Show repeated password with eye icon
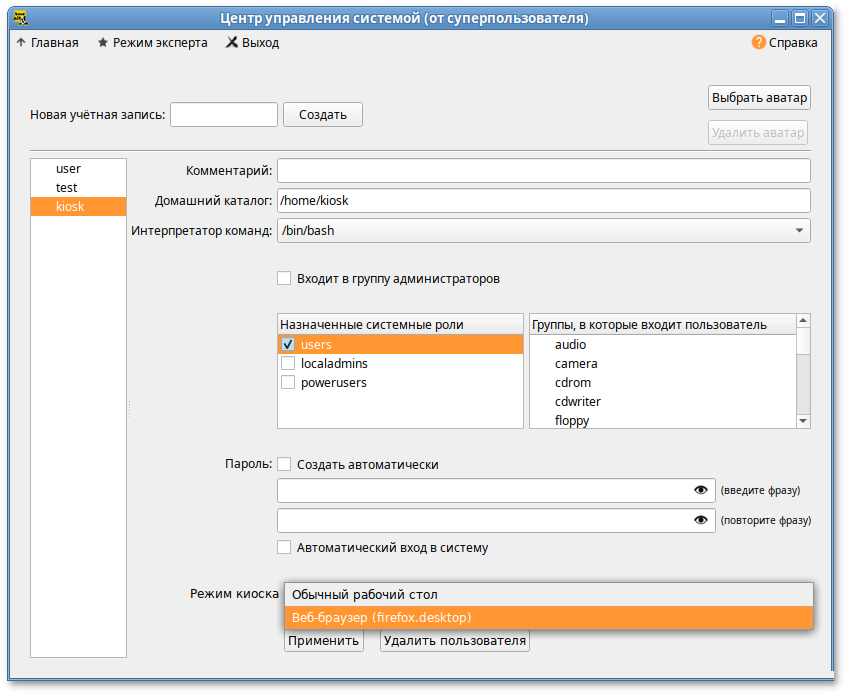847x695 pixels. tap(700, 520)
